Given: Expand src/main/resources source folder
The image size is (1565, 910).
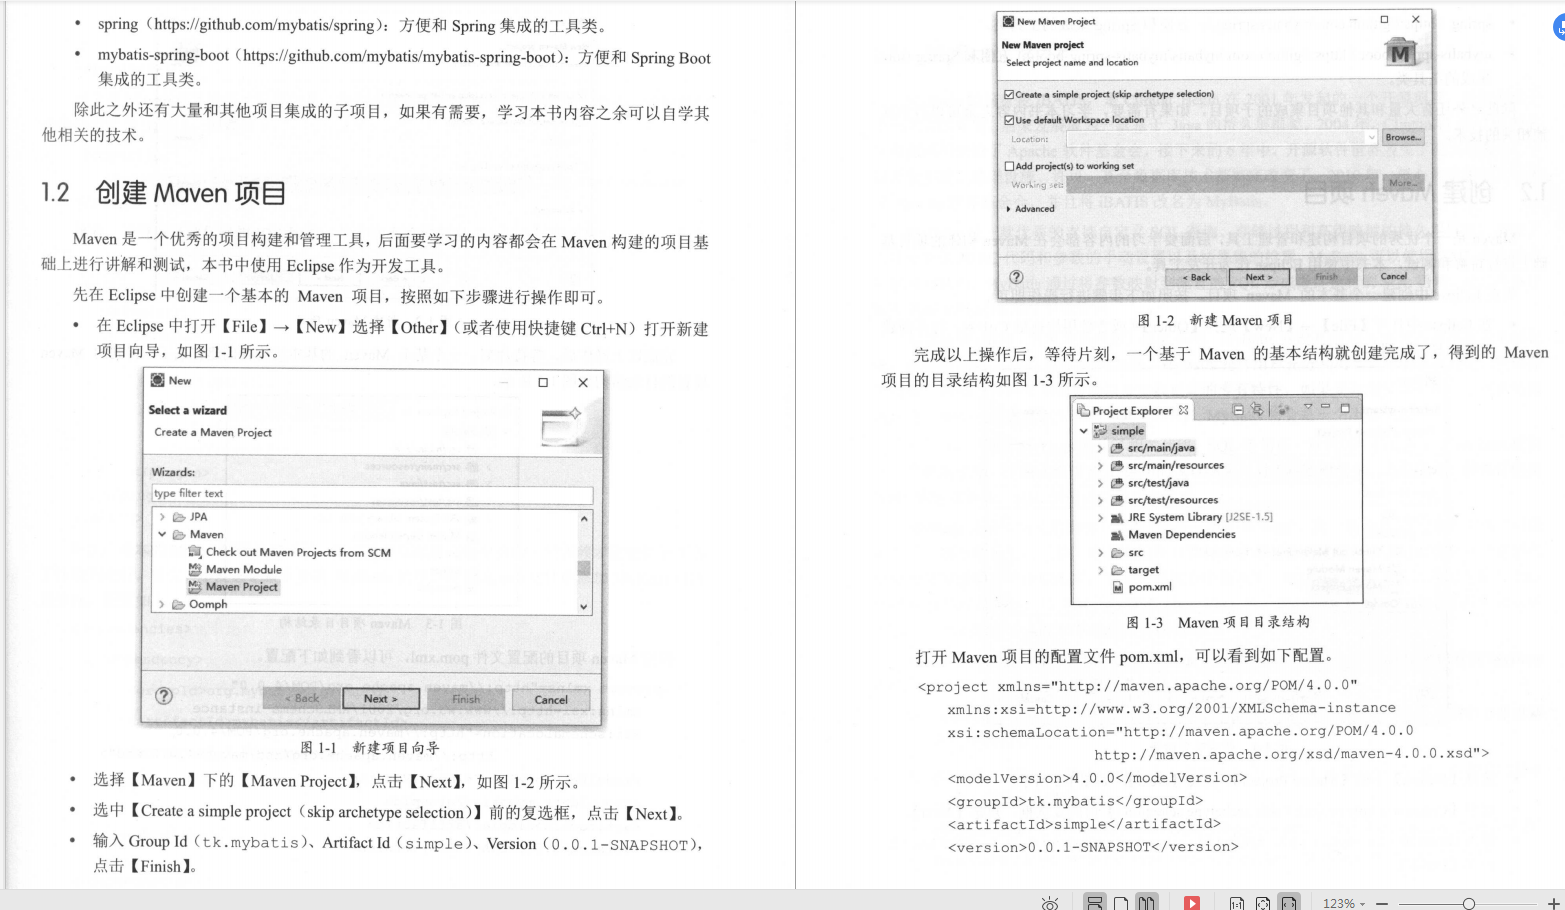Looking at the screenshot, I should pyautogui.click(x=1100, y=465).
